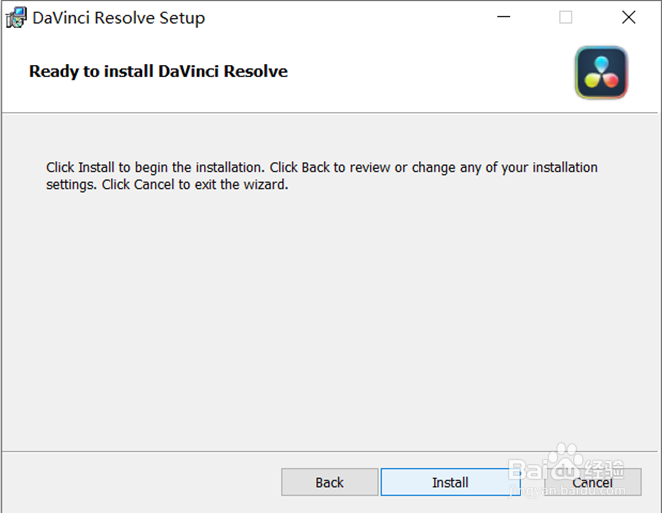Viewport: 662px width, 513px height.
Task: Click the 'Click Install to begin' instruction text
Action: click(x=322, y=176)
